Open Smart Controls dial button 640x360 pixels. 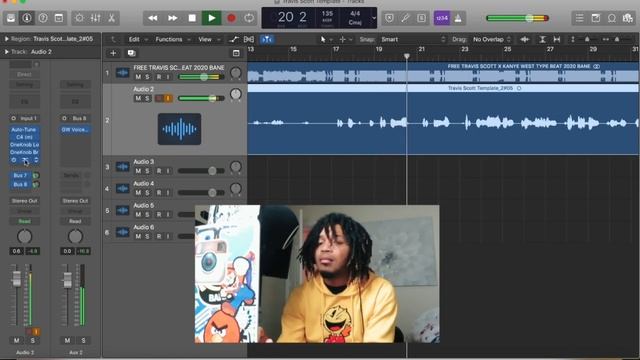(x=79, y=18)
